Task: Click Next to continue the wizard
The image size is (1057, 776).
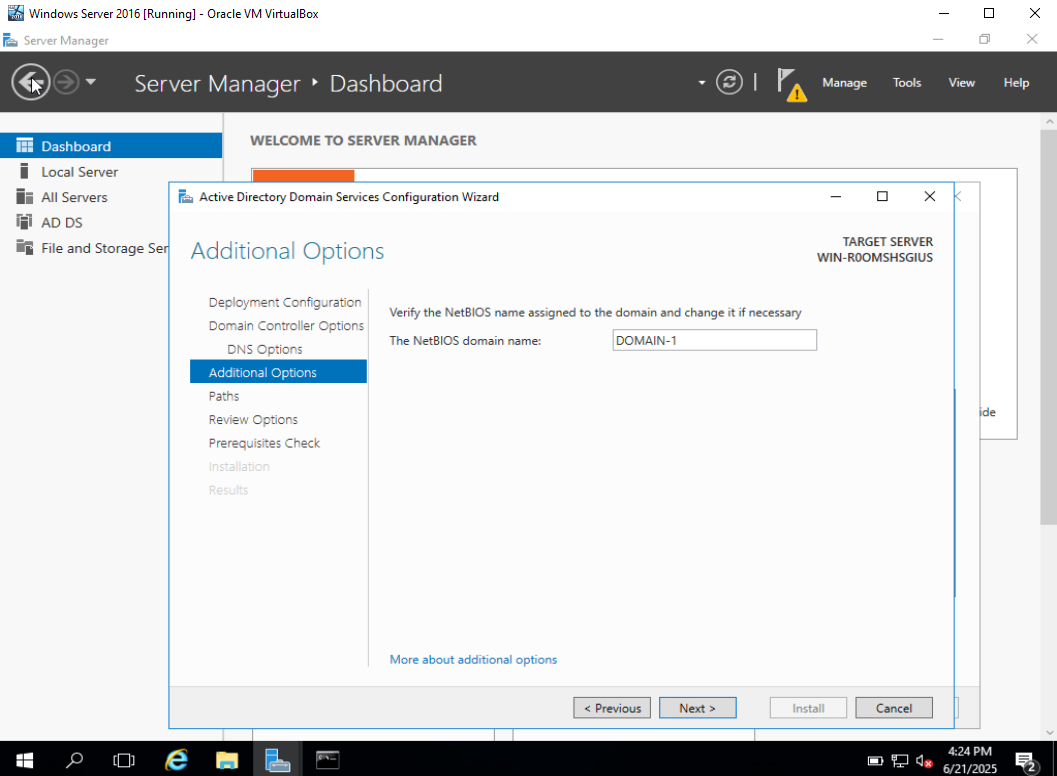Action: click(x=698, y=708)
